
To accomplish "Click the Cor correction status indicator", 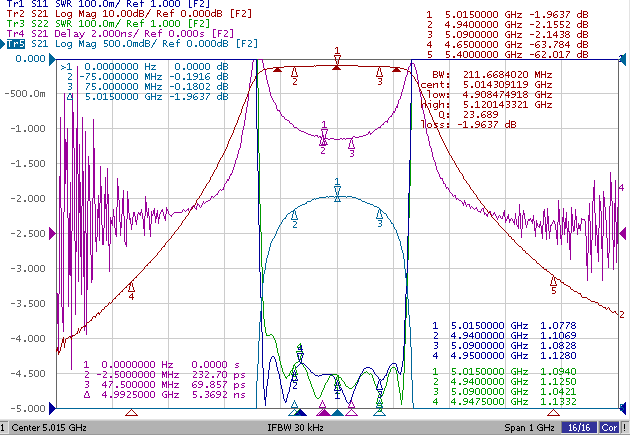I will click(x=610, y=428).
